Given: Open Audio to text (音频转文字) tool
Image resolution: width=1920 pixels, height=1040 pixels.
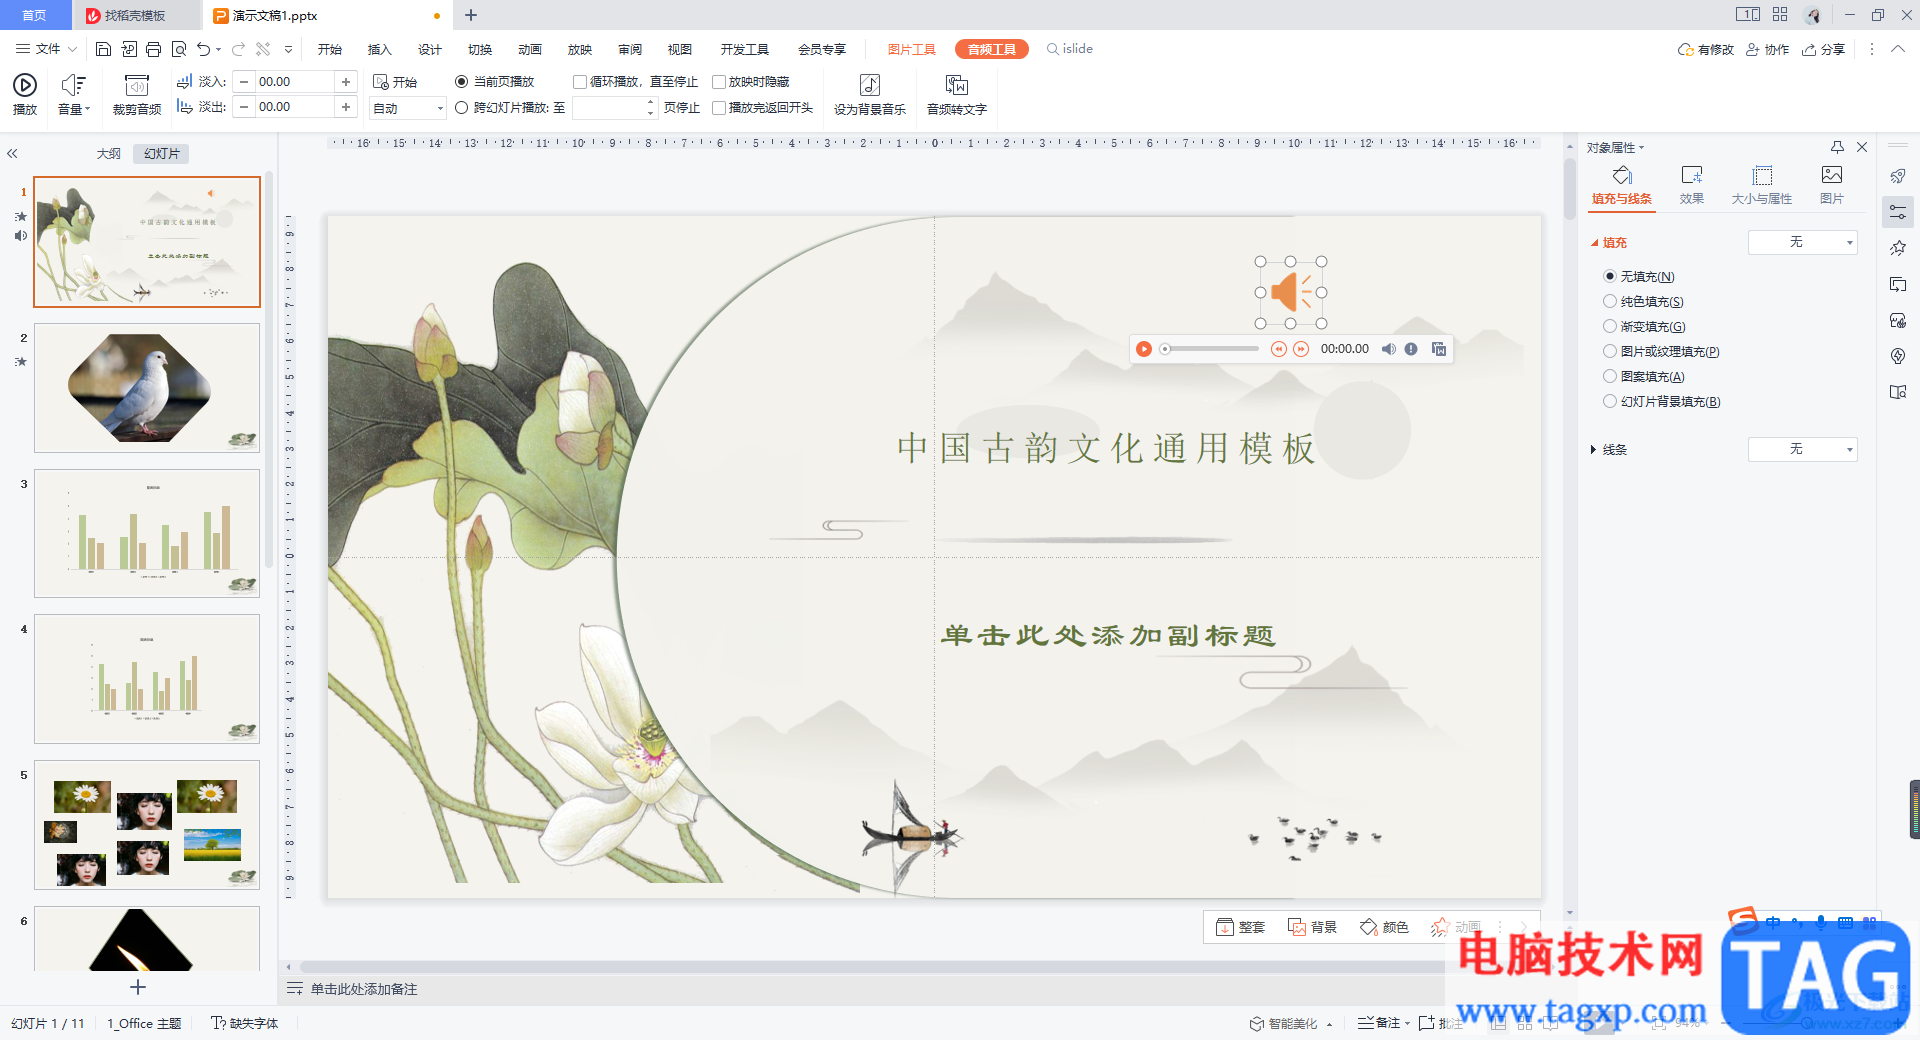Looking at the screenshot, I should point(956,95).
